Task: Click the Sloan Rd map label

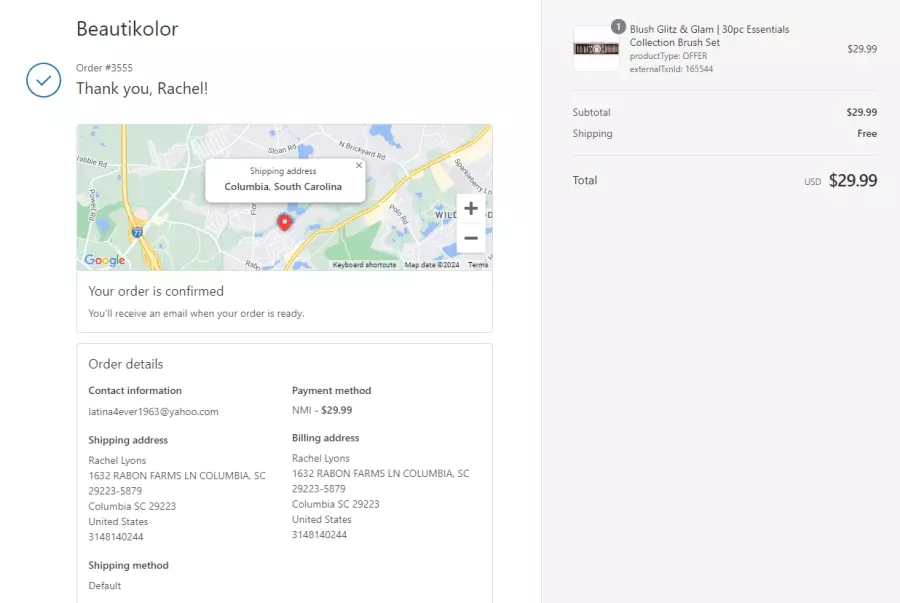Action: click(x=282, y=149)
